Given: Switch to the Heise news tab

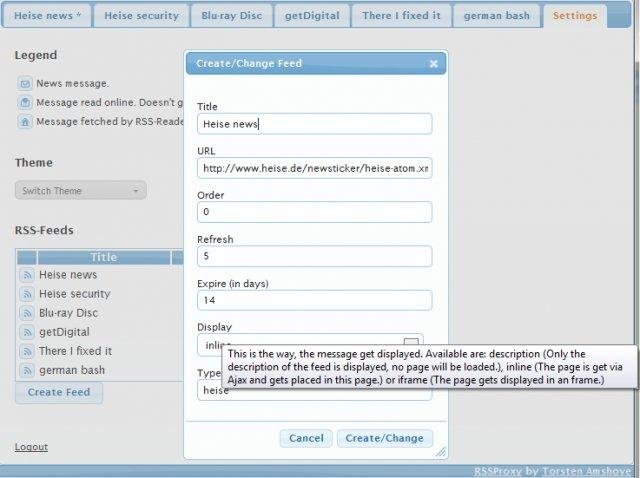Looking at the screenshot, I should coord(47,16).
